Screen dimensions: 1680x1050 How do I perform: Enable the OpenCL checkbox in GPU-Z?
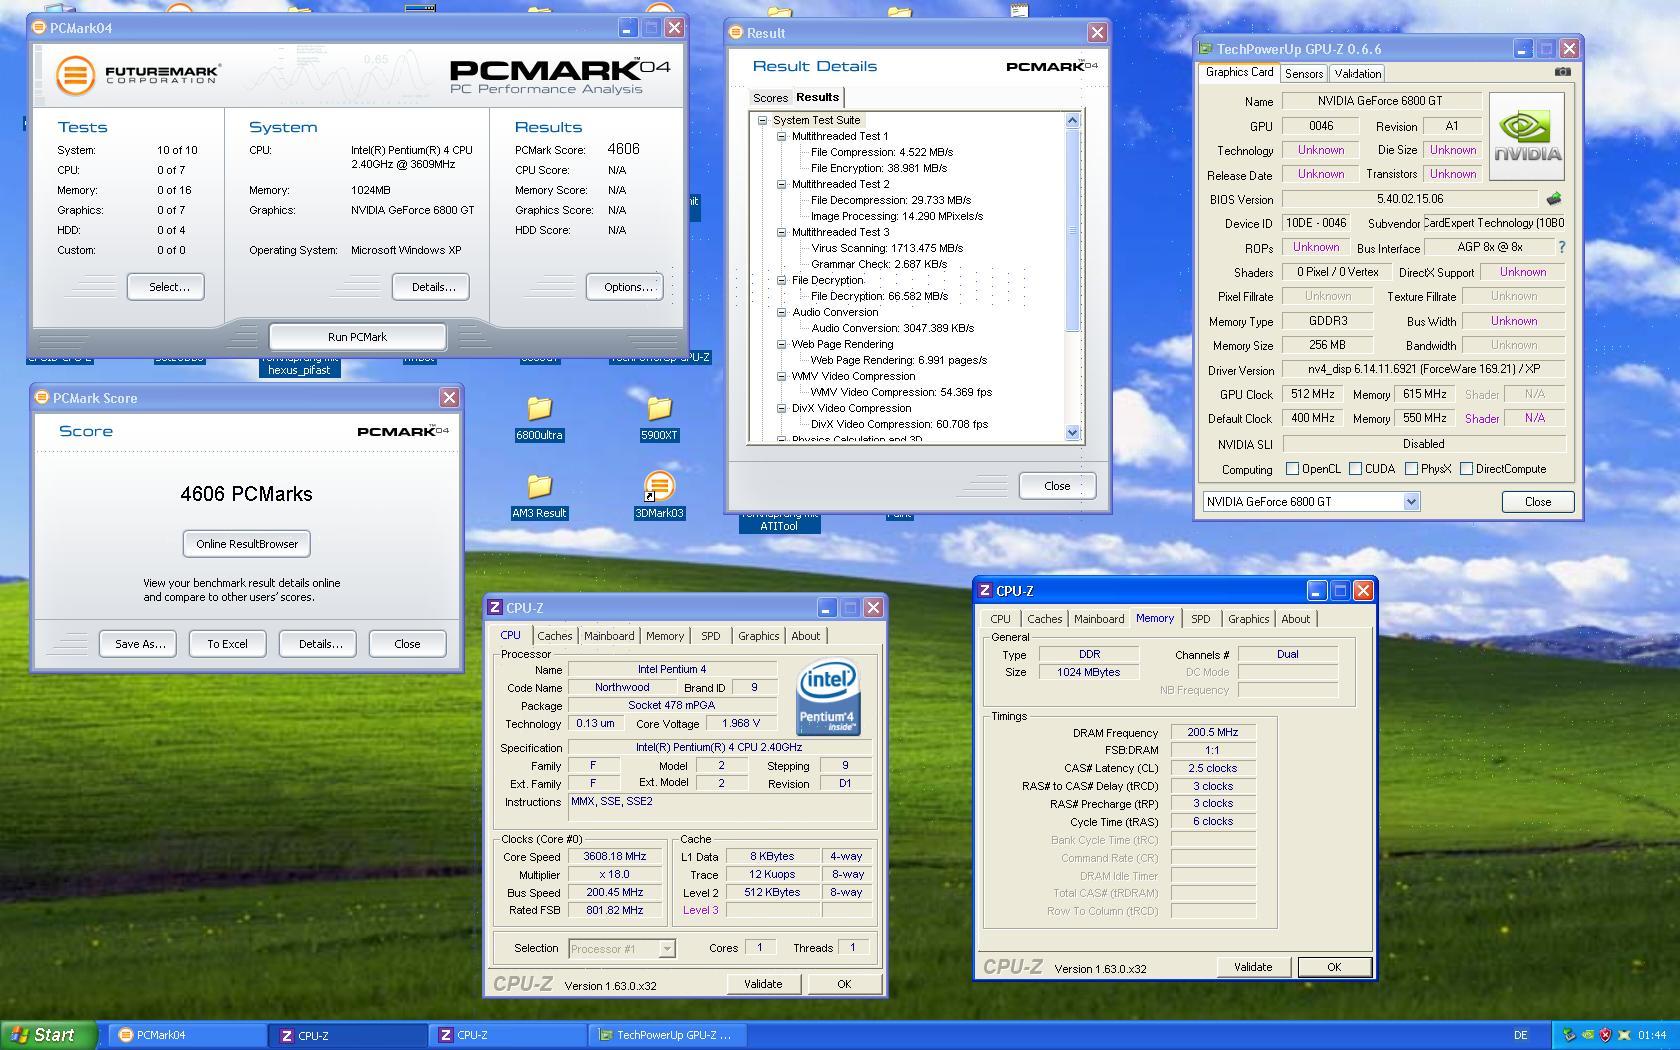[1292, 469]
